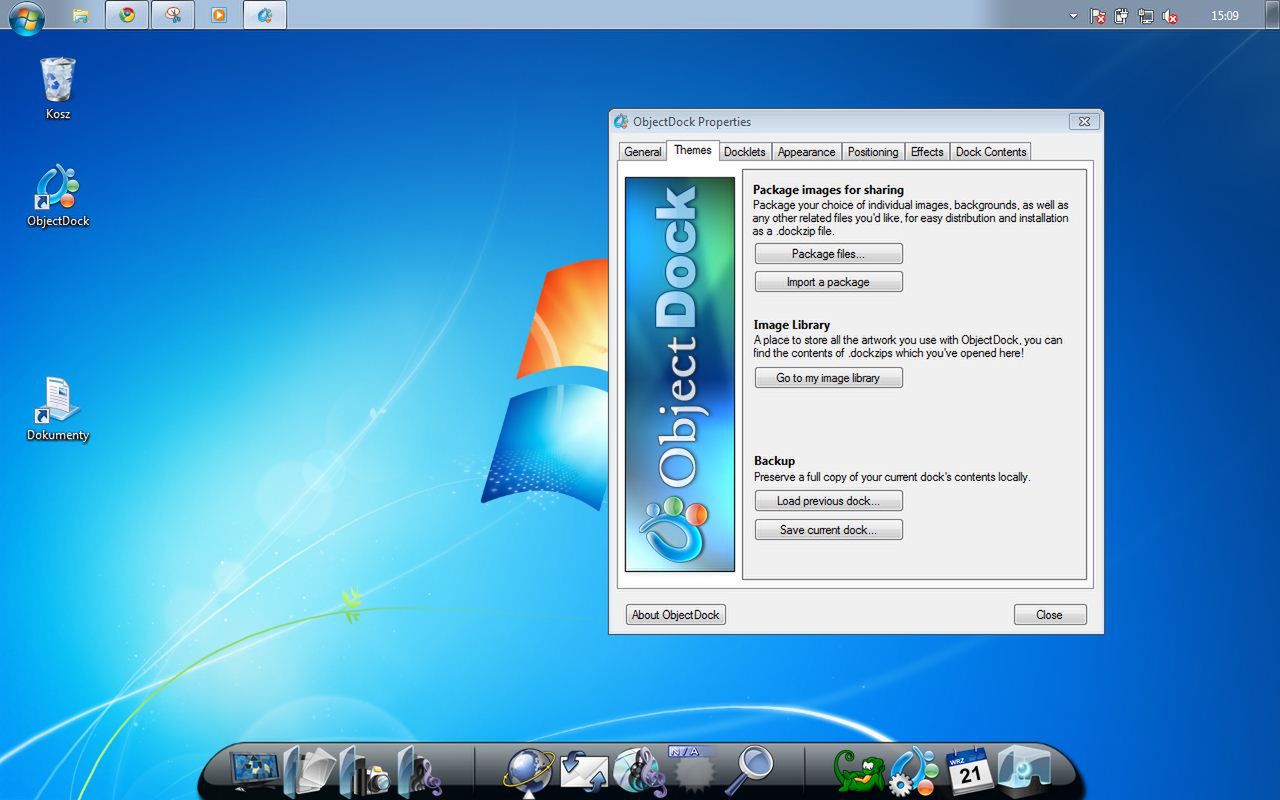Open Windows Explorer from the taskbar

[x=81, y=15]
